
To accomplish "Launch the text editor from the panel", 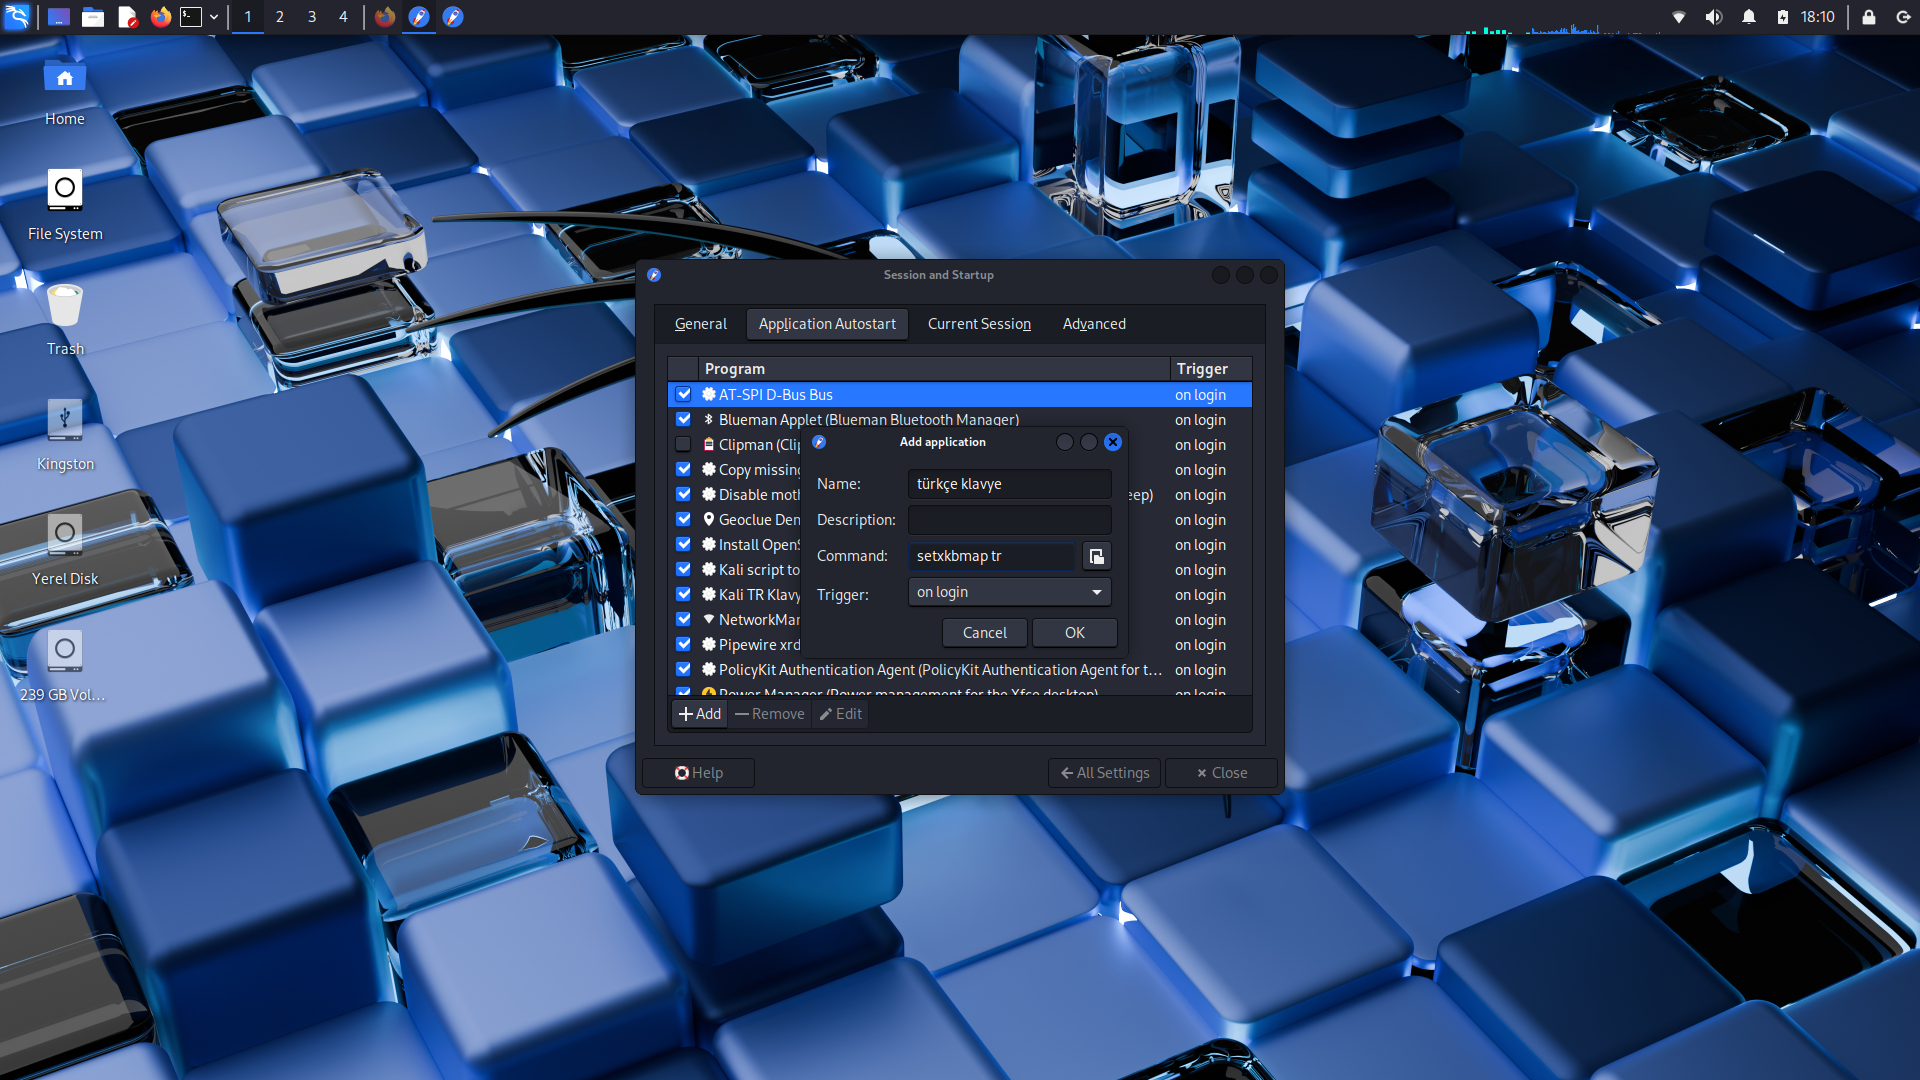I will 127,17.
